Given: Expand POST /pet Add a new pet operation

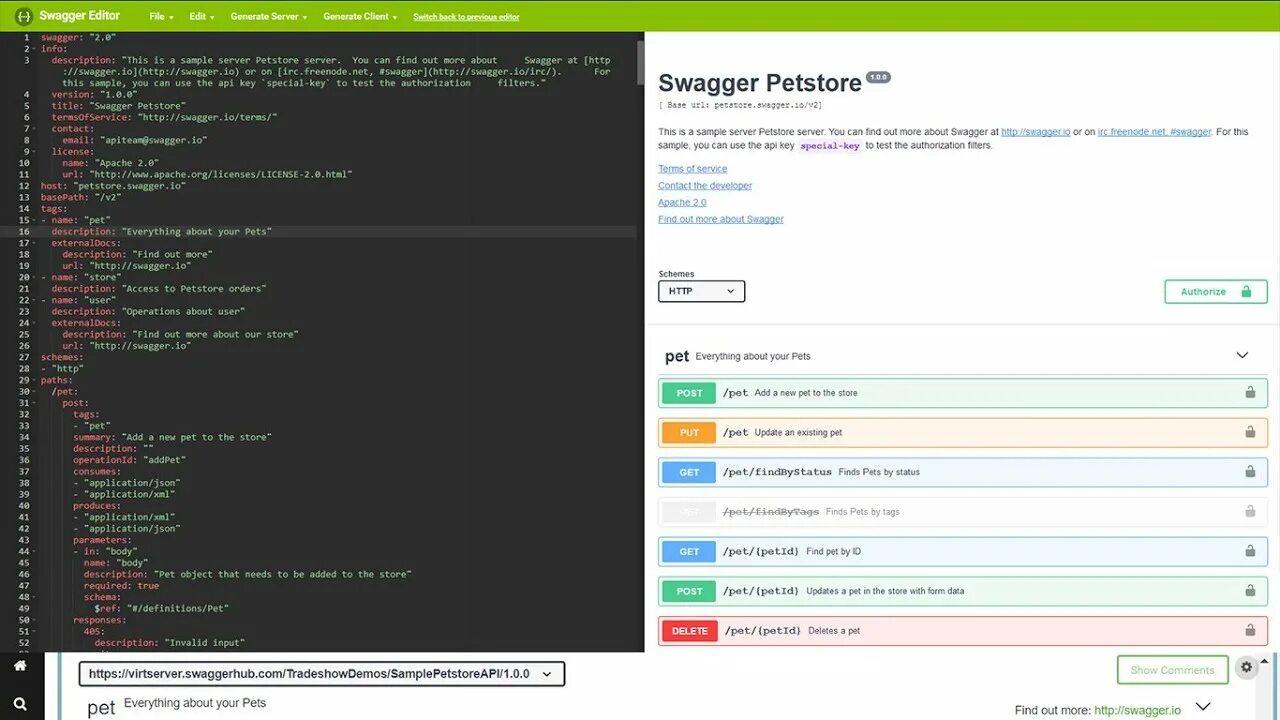Looking at the screenshot, I should click(963, 393).
